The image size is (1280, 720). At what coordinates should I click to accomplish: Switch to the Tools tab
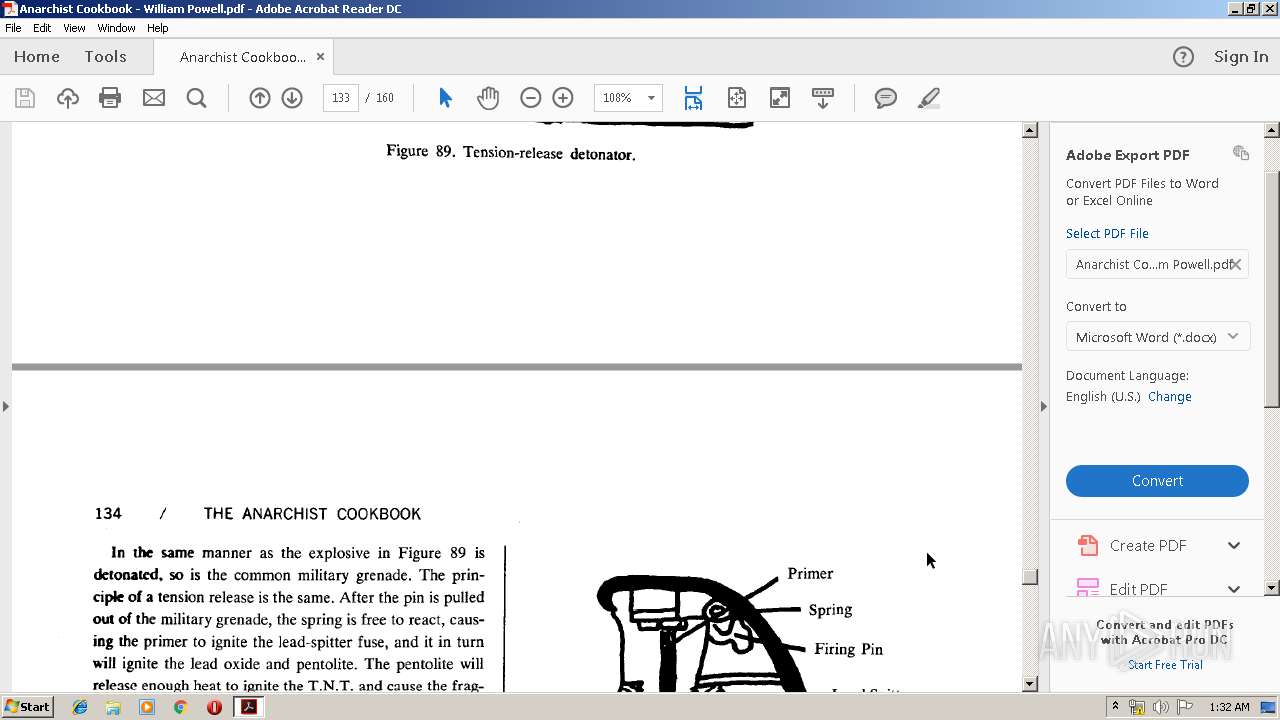click(105, 57)
